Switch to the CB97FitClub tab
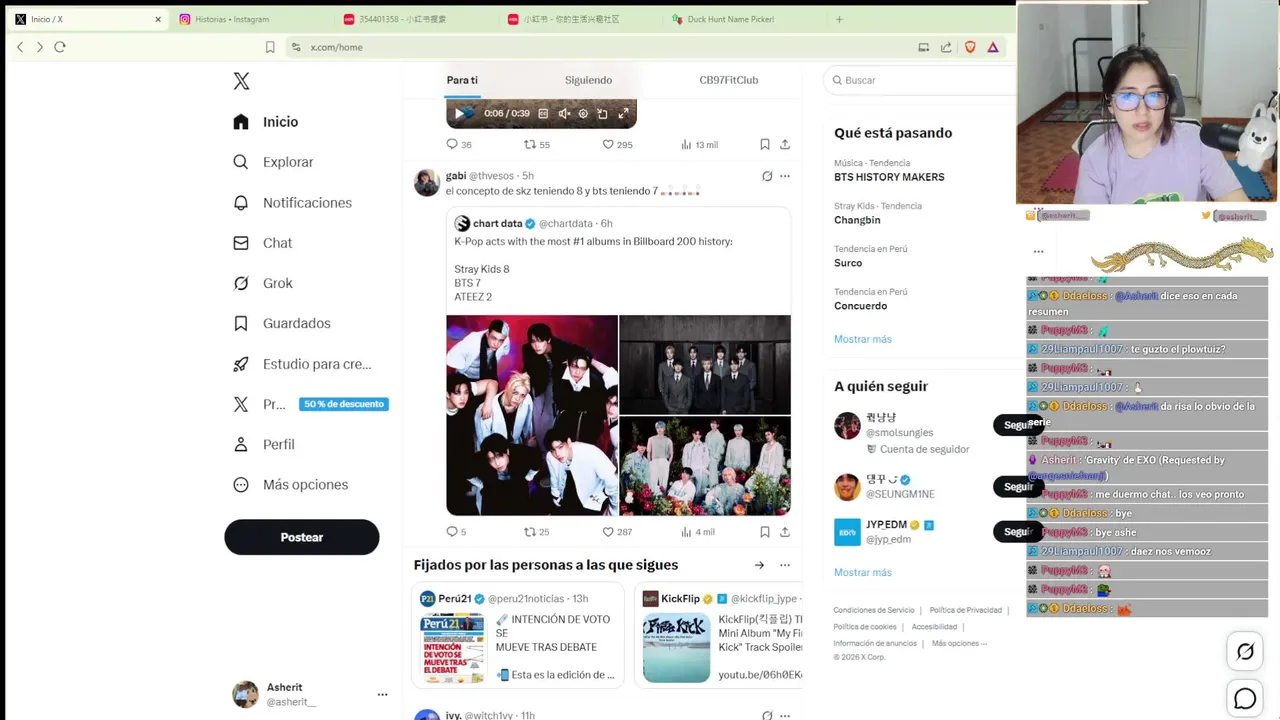 click(728, 80)
